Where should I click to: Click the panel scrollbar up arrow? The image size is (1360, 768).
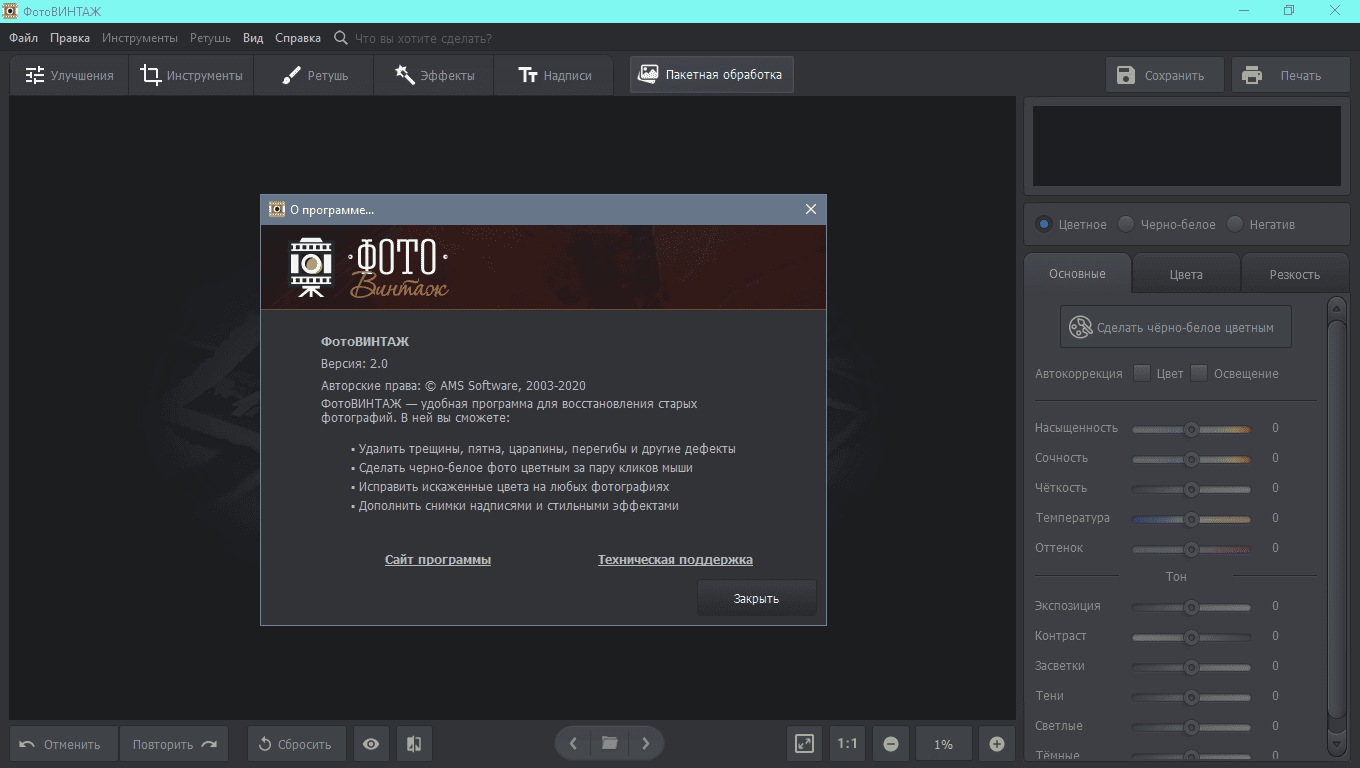[1337, 307]
